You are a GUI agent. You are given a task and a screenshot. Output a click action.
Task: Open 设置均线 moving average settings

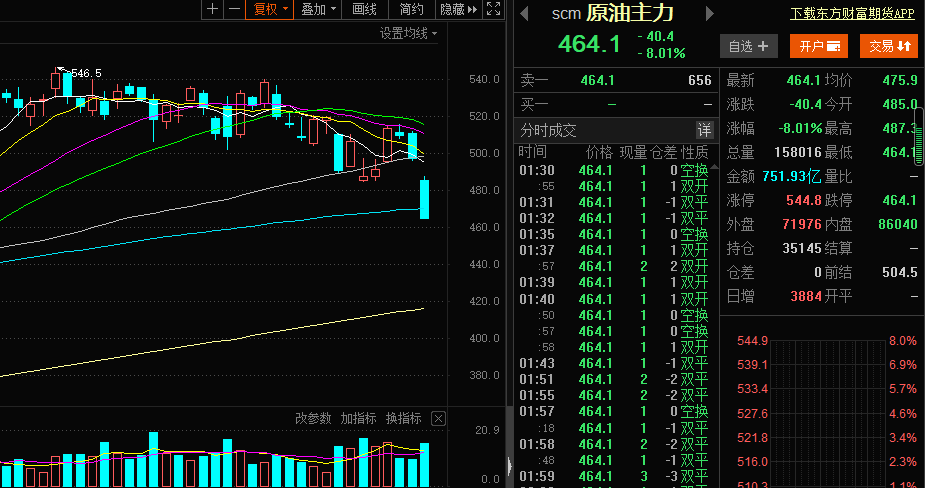[x=408, y=34]
